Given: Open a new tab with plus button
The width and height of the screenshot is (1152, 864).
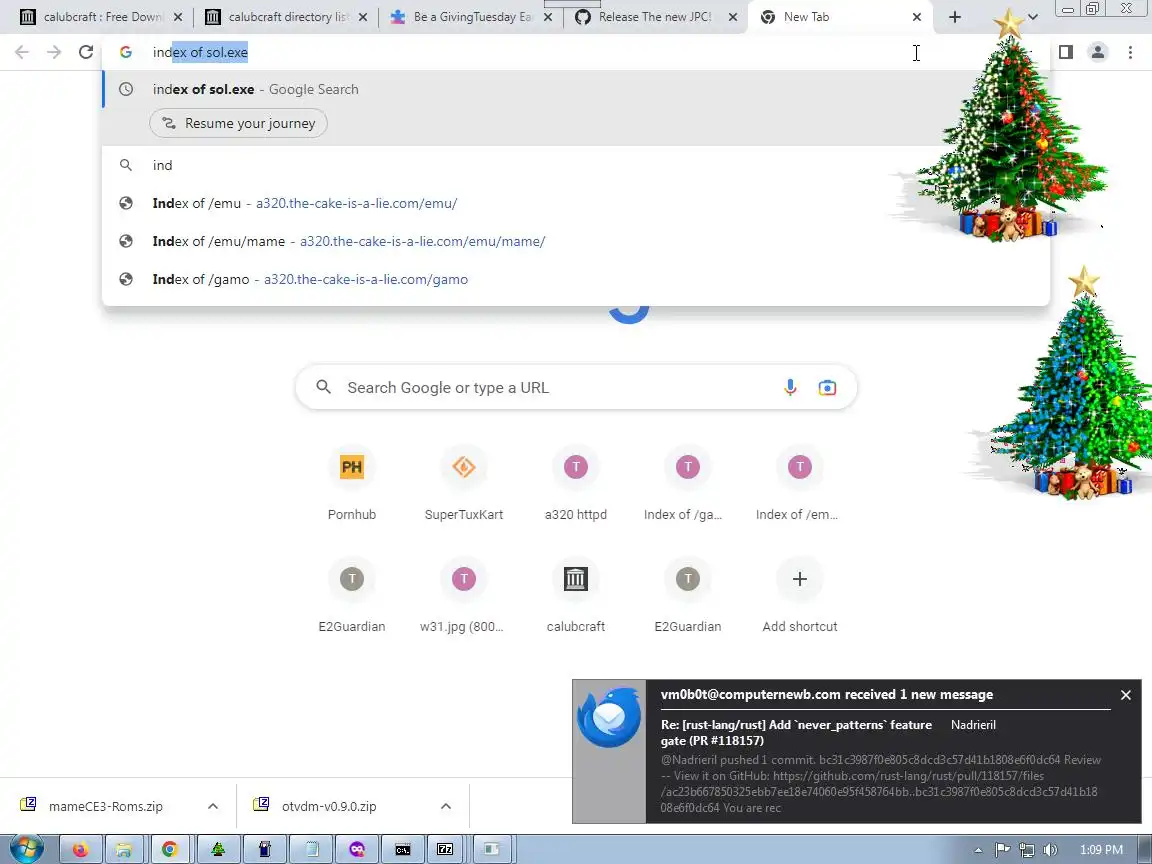Looking at the screenshot, I should (x=954, y=17).
